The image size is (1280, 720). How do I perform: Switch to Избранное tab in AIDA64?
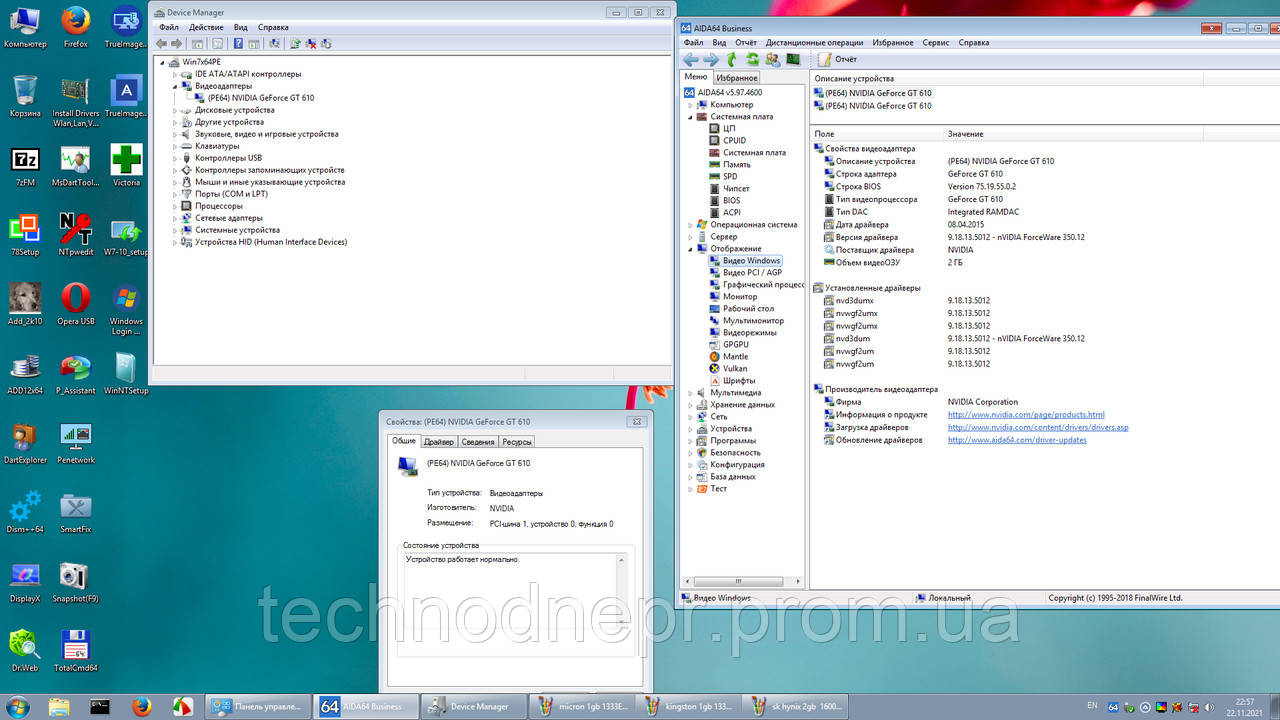click(737, 77)
